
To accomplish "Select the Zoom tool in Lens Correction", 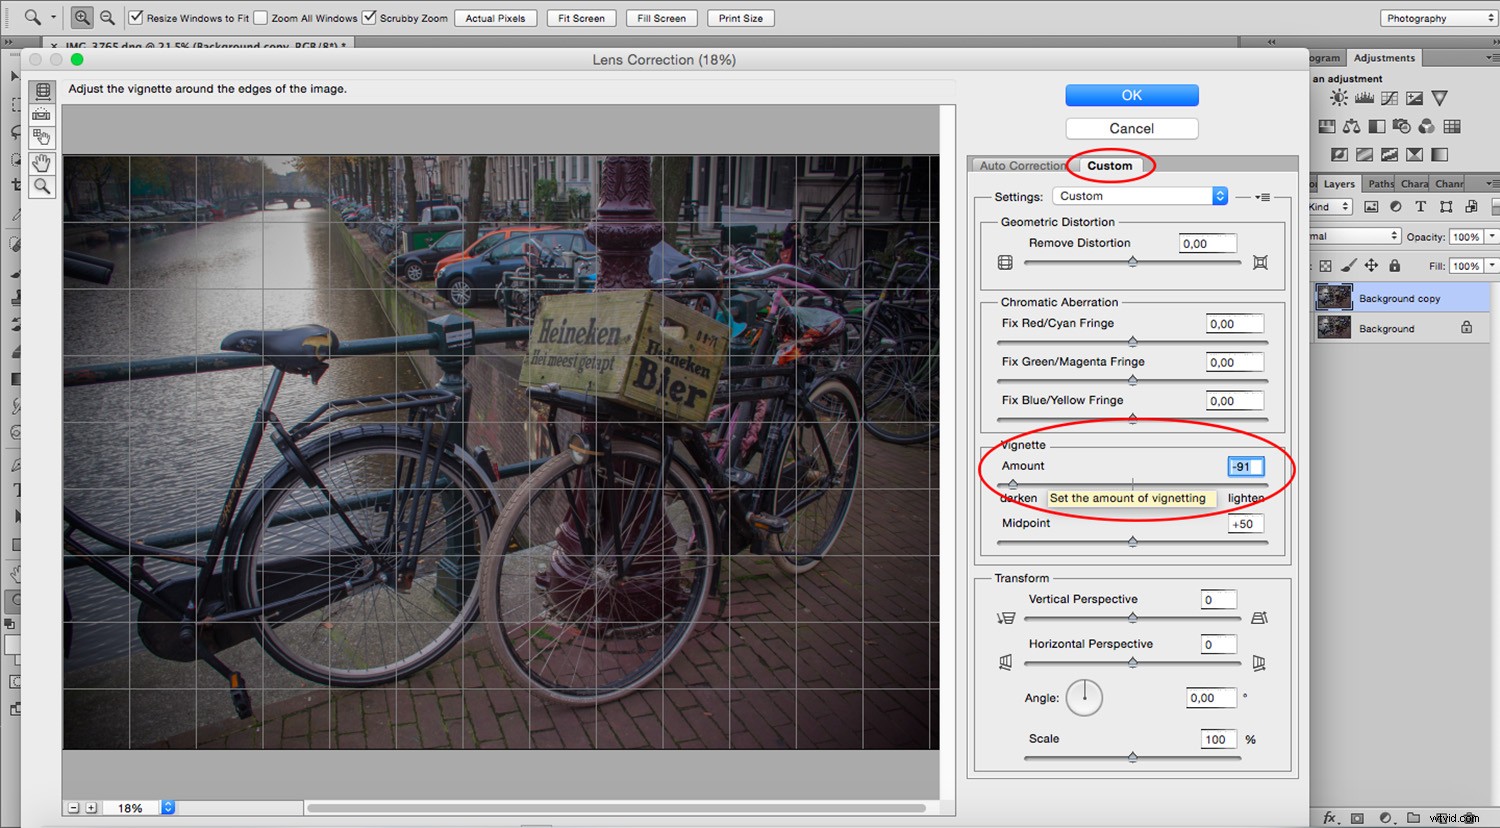I will (42, 185).
